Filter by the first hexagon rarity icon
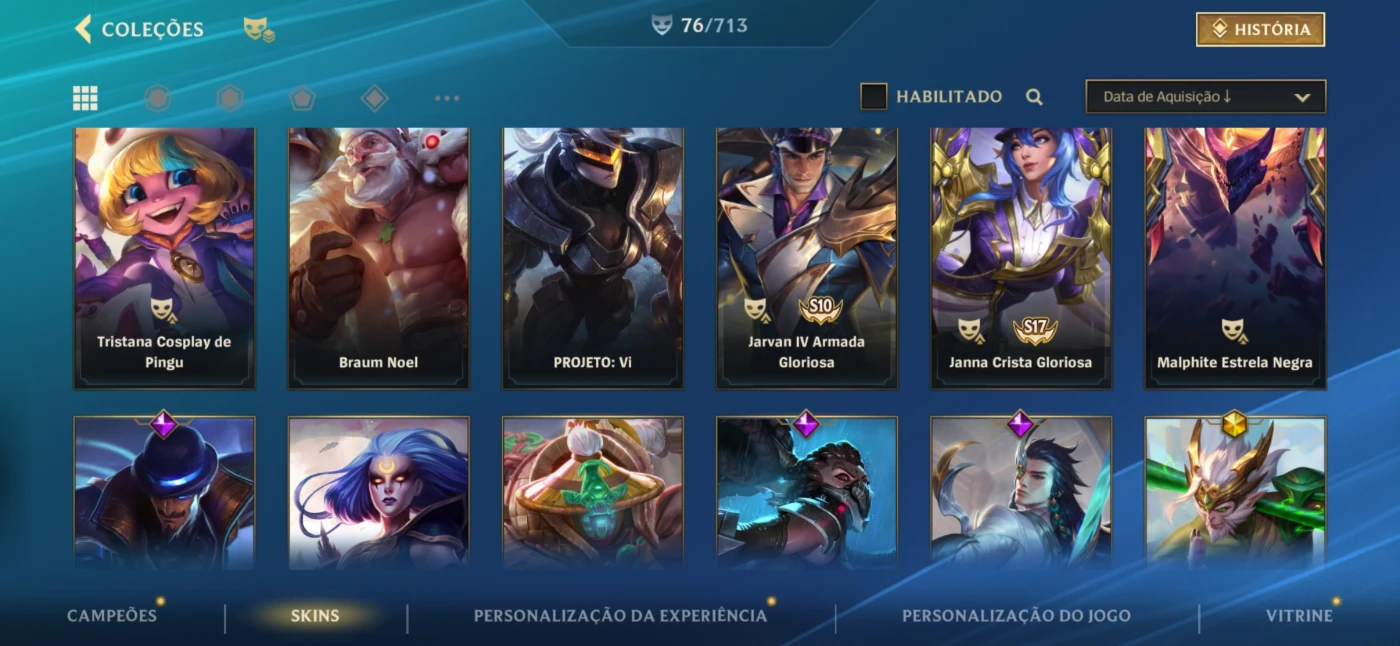The image size is (1400, 646). pyautogui.click(x=157, y=98)
